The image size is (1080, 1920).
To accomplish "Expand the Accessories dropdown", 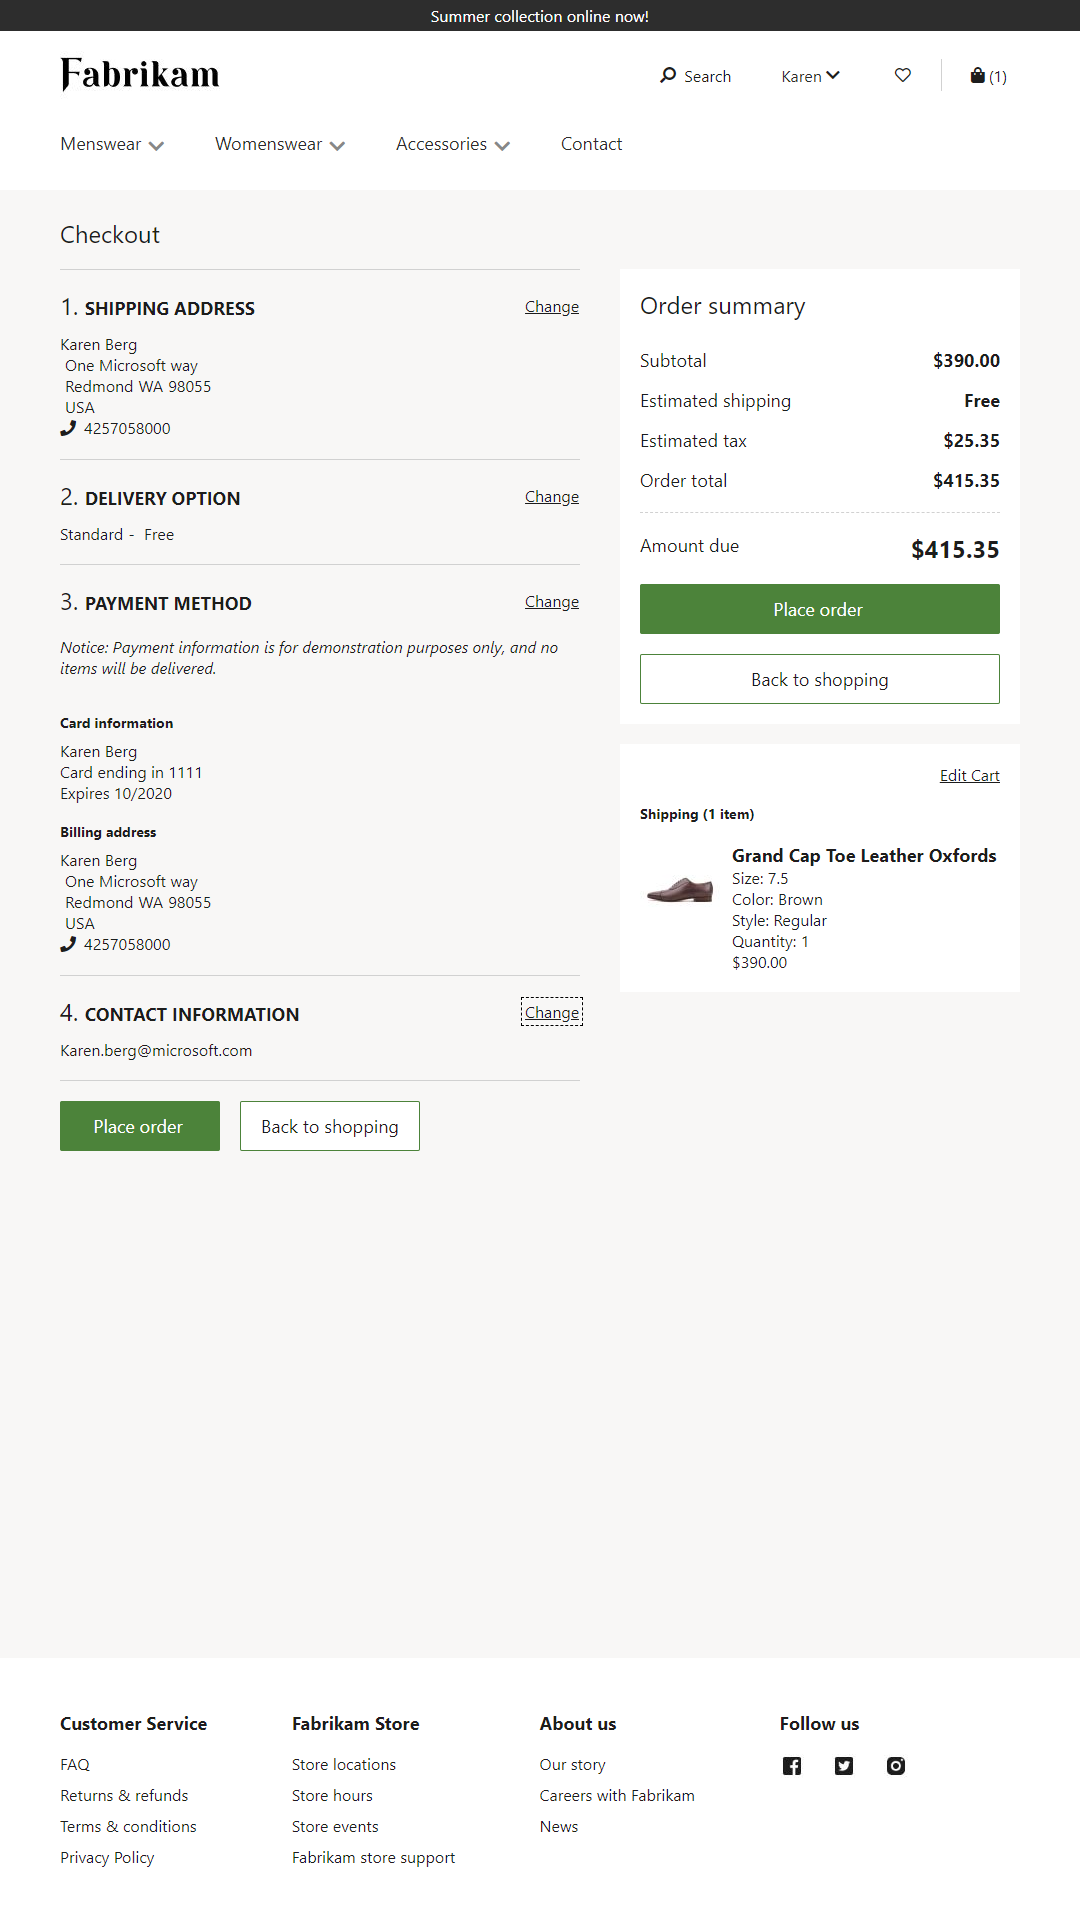I will 452,144.
